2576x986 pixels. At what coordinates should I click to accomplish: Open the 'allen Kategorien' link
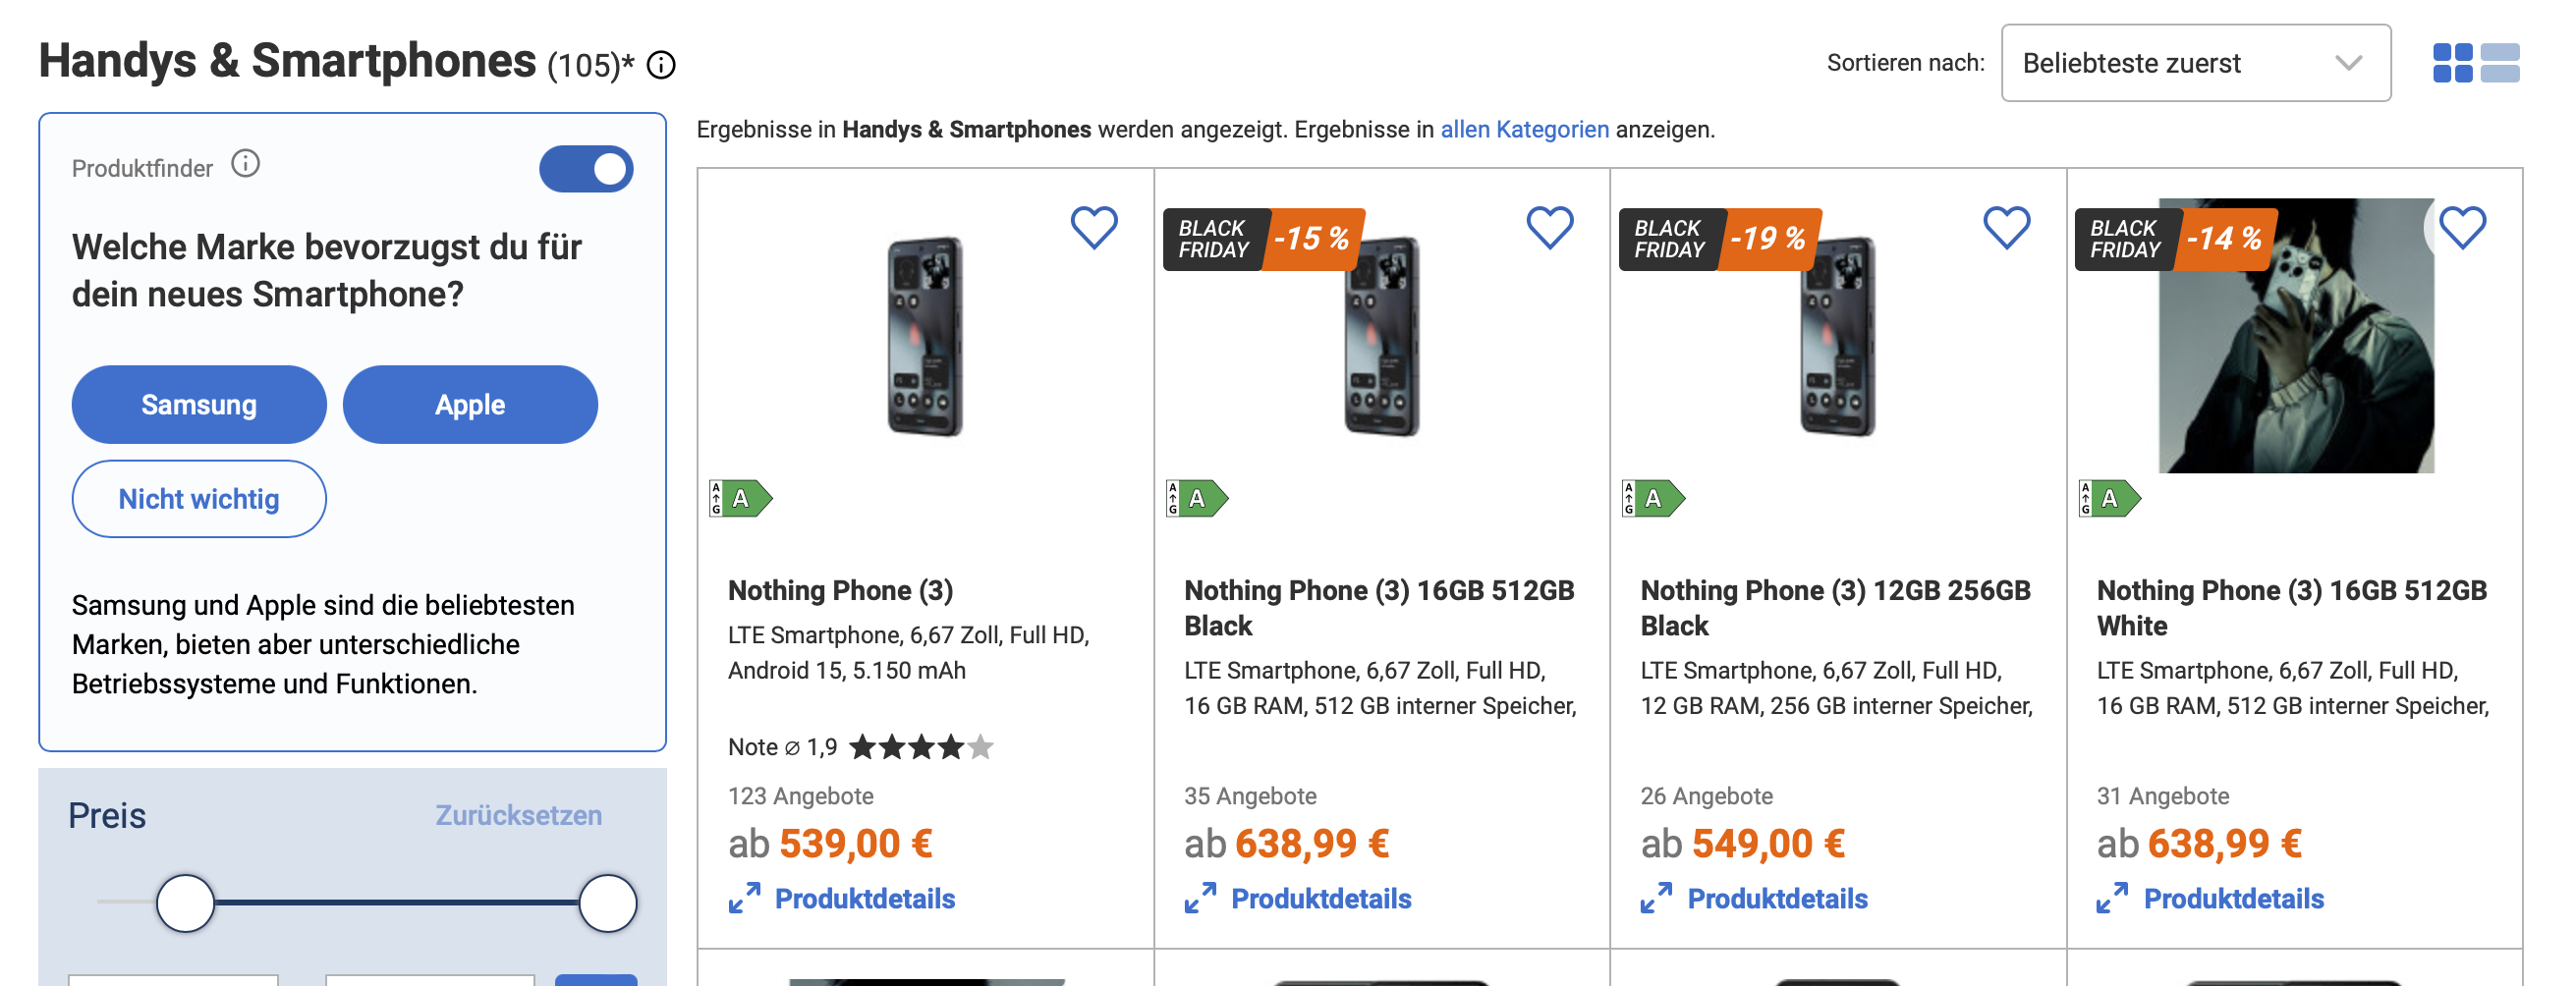click(x=1524, y=129)
